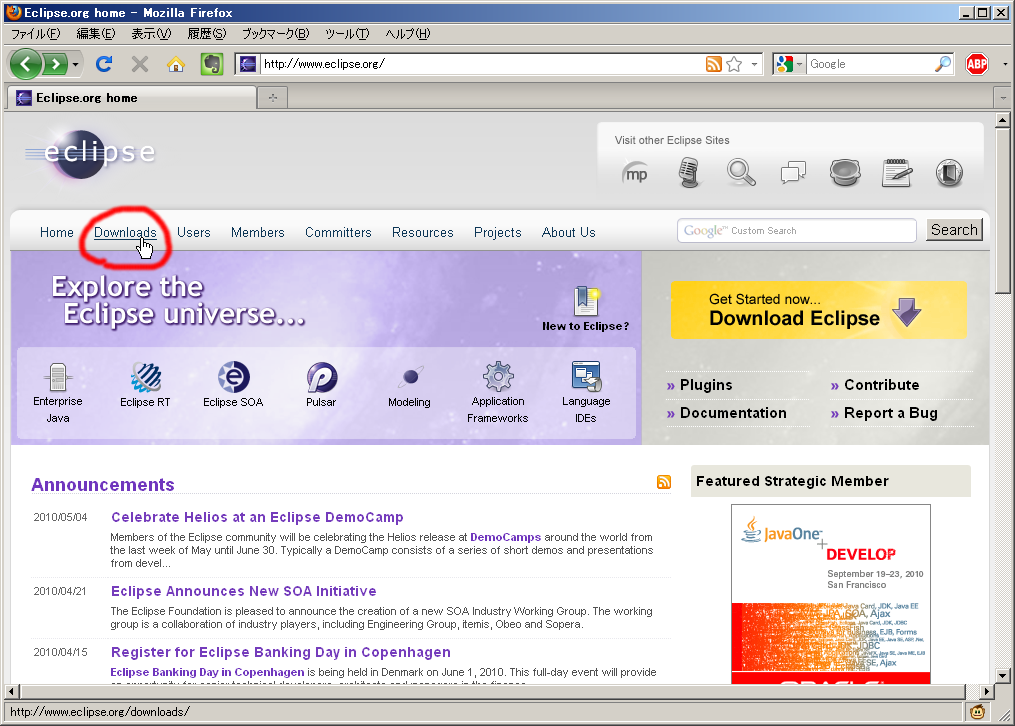Open the magnifying glass Eclipse site icon
This screenshot has width=1015, height=726.
[x=741, y=172]
